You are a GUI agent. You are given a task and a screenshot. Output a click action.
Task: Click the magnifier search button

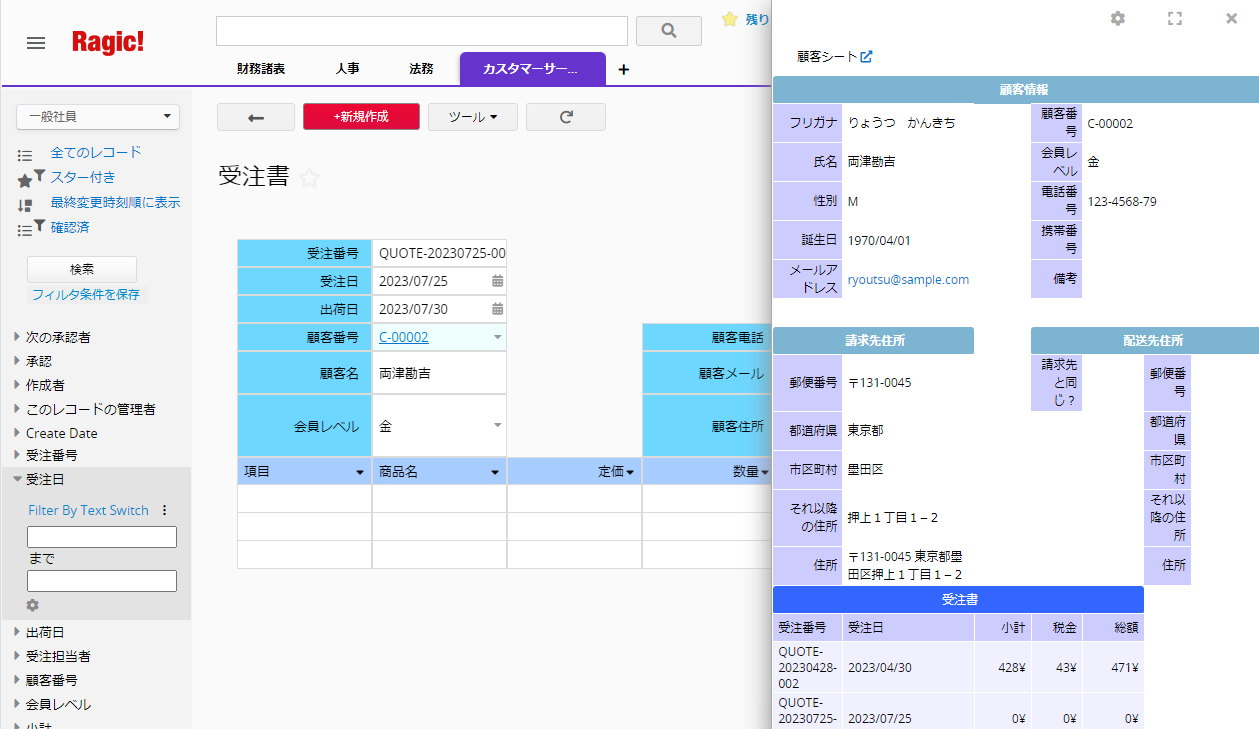pos(668,31)
